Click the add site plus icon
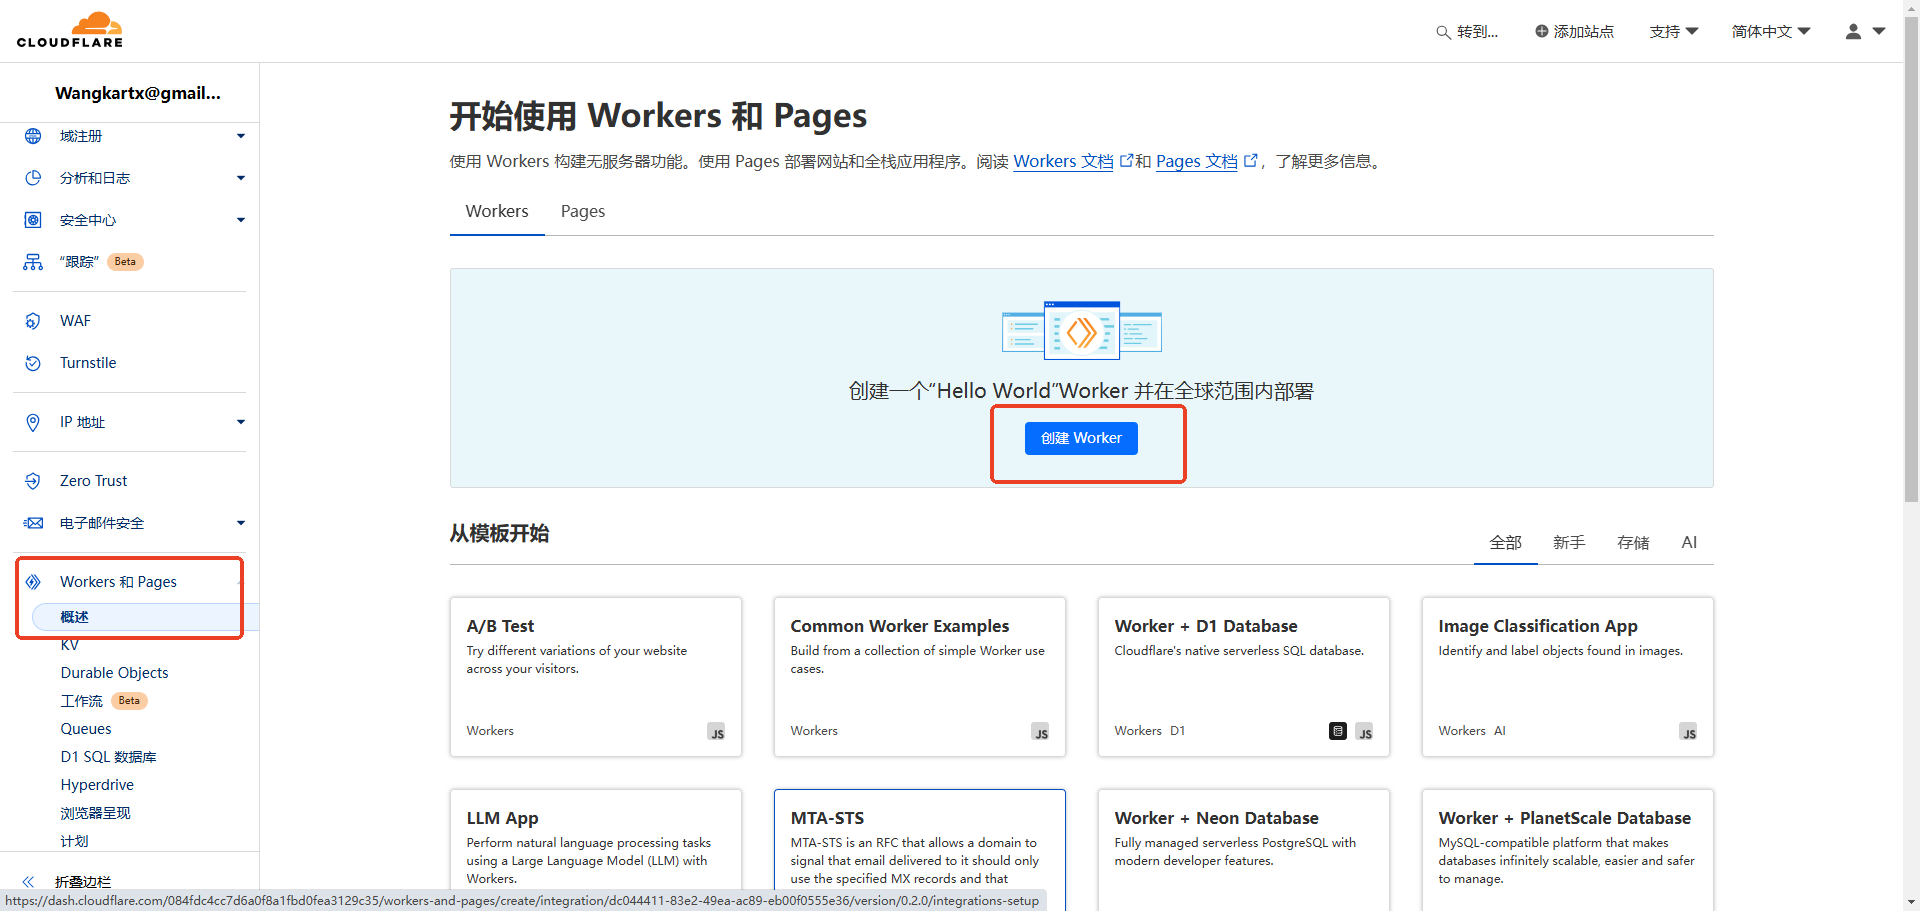The height and width of the screenshot is (911, 1920). pos(1542,31)
